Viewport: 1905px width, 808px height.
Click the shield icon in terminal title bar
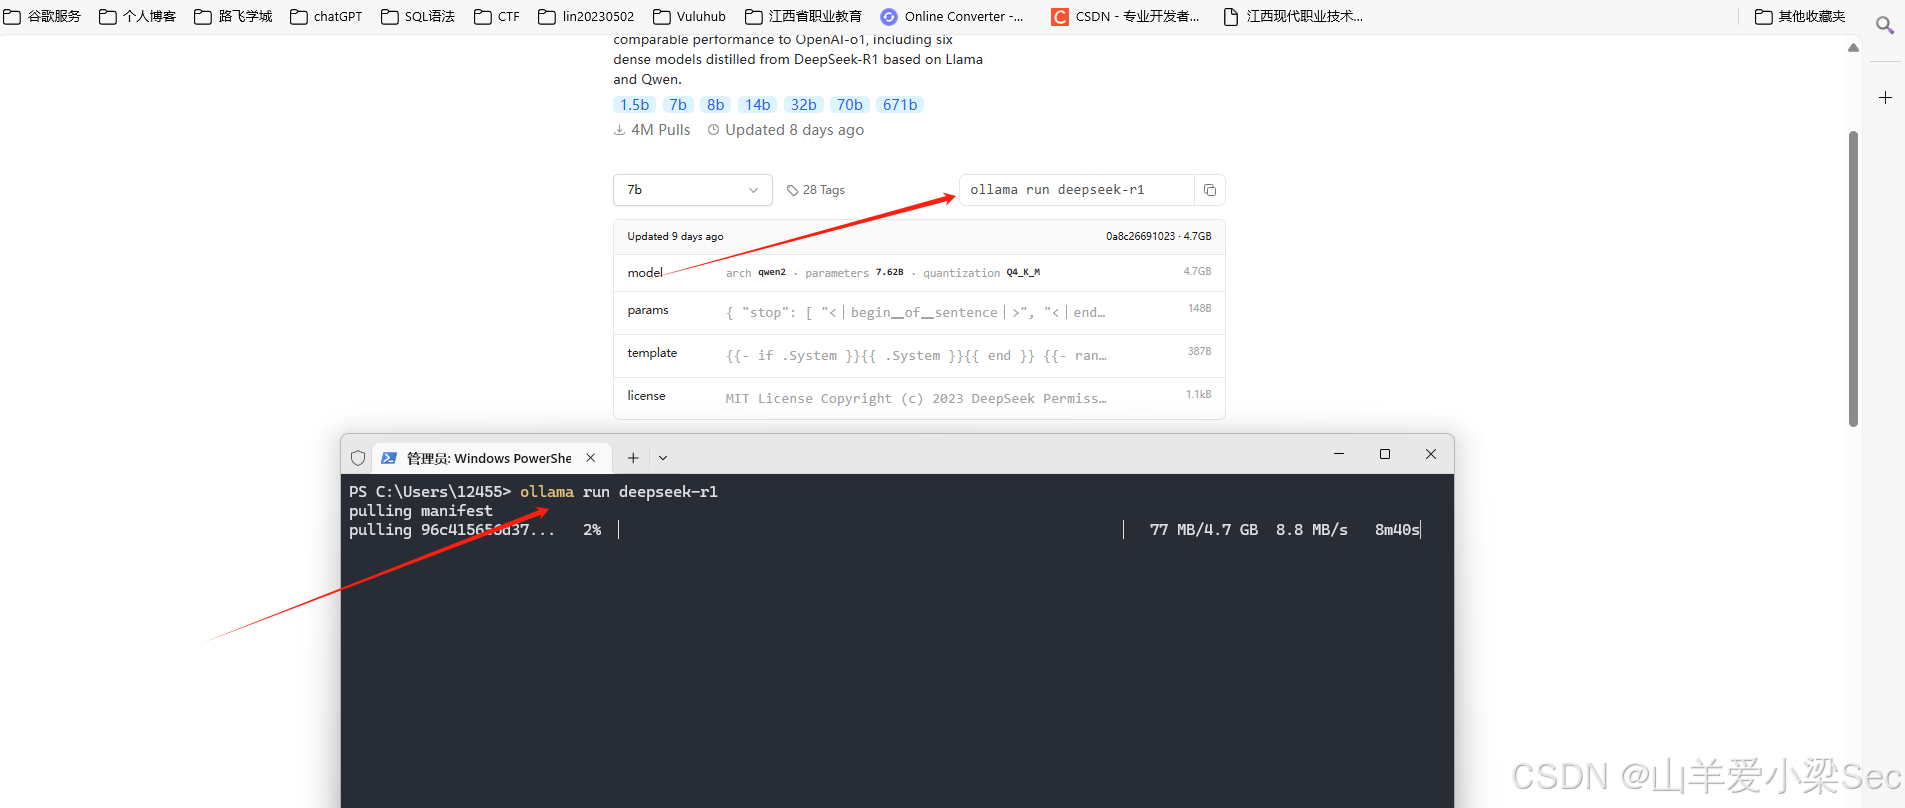pos(358,458)
